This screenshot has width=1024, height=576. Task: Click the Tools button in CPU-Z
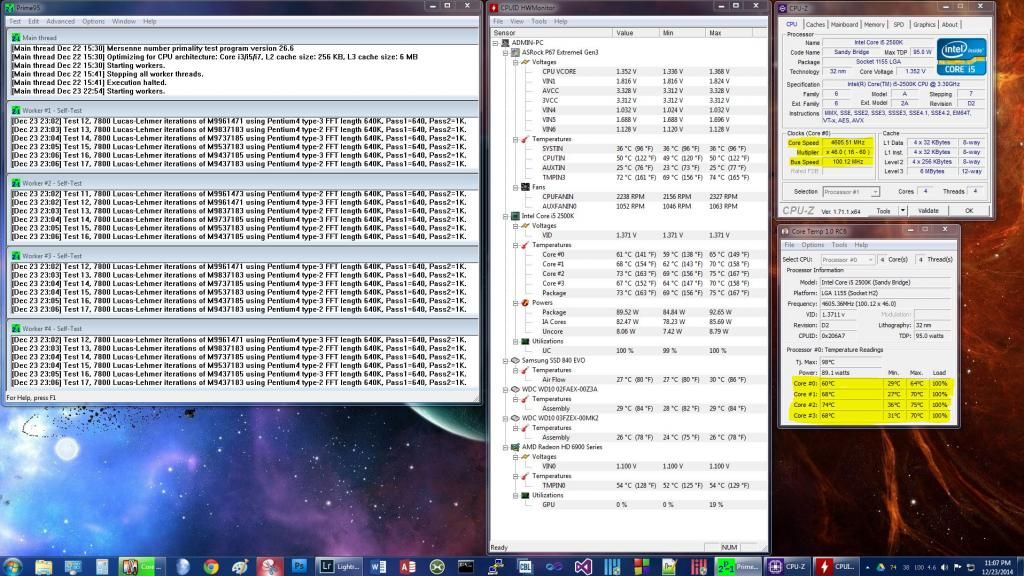click(883, 211)
